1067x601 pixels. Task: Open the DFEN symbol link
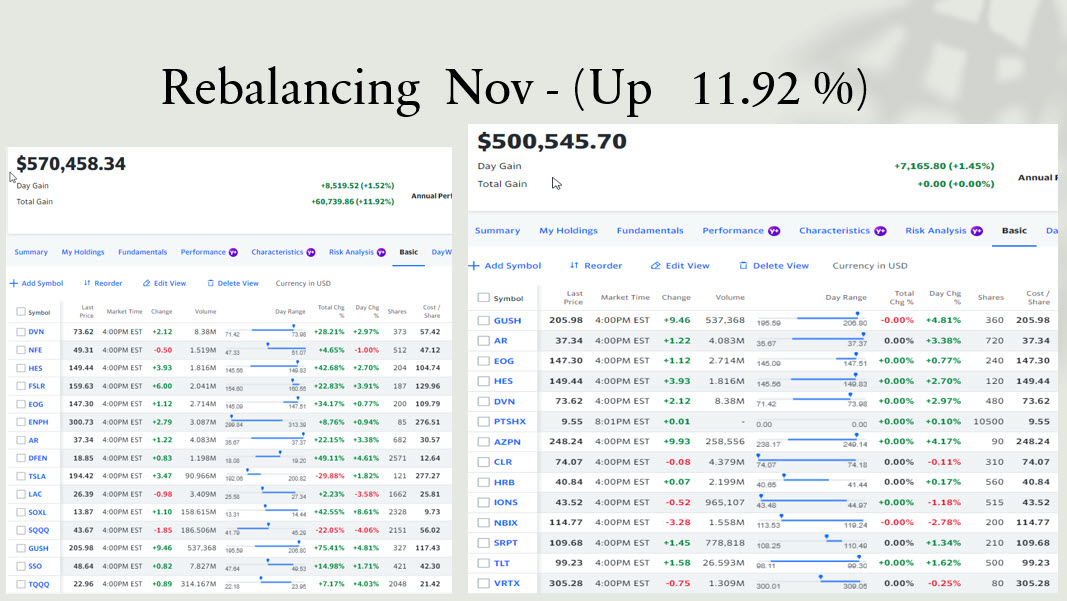point(37,458)
